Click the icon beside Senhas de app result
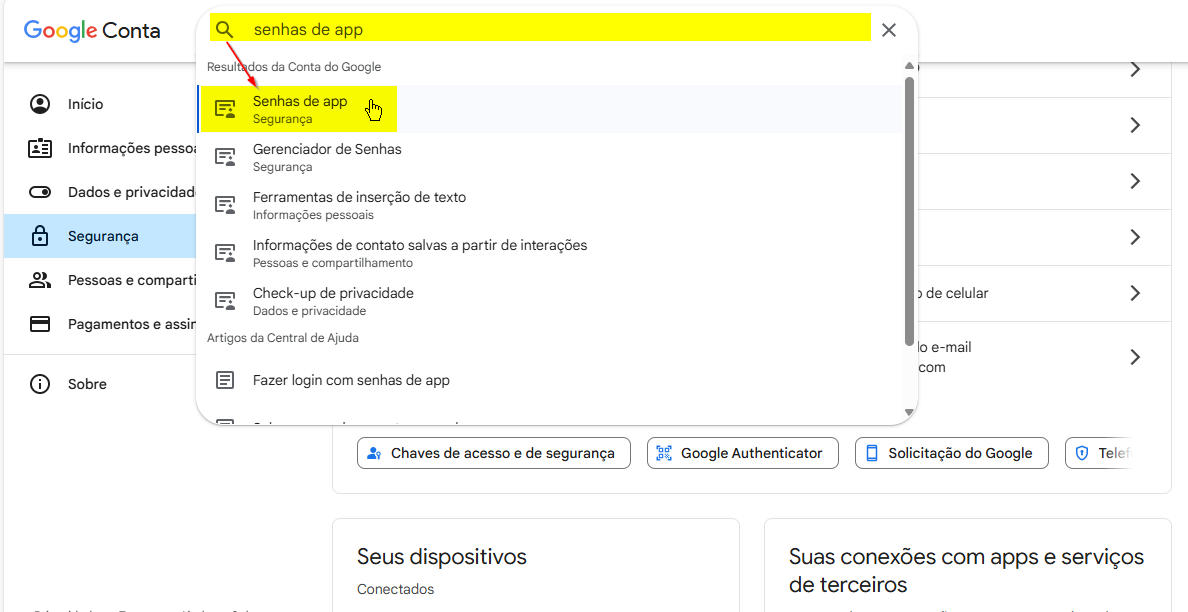This screenshot has height=612, width=1188. 225,109
